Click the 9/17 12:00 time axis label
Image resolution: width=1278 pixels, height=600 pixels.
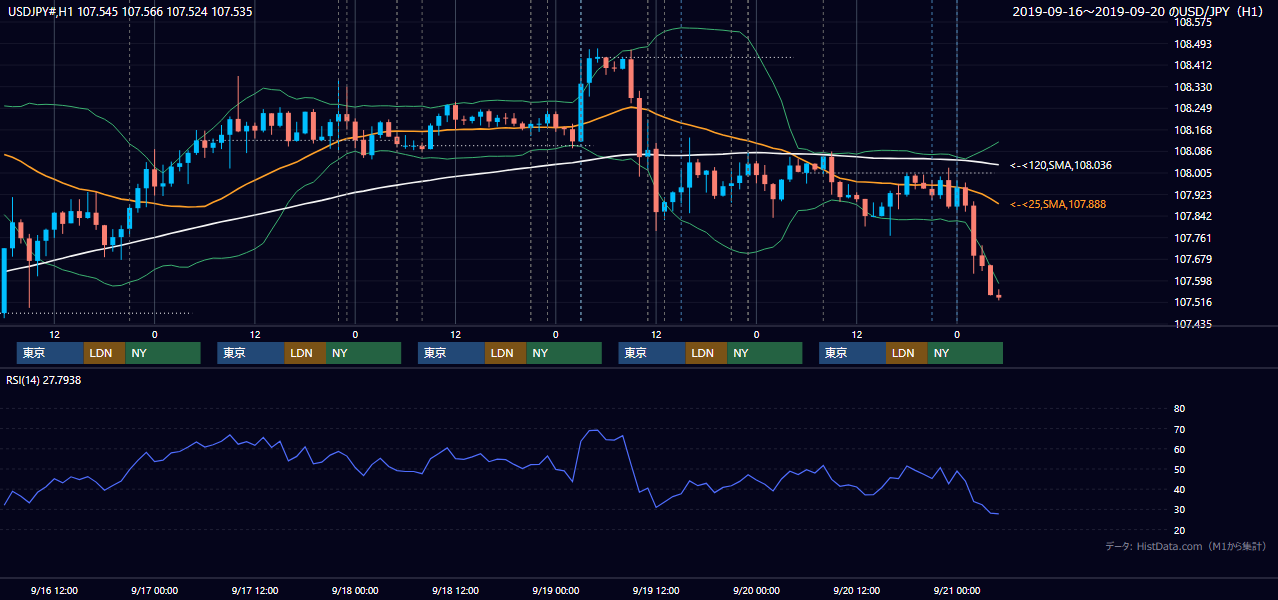254,590
